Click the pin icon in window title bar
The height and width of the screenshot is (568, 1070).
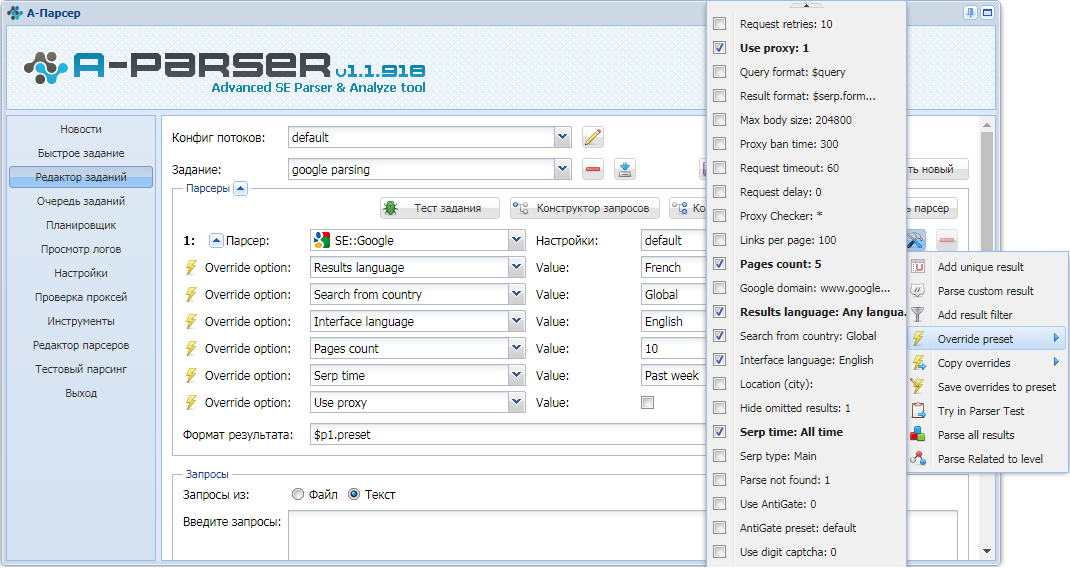click(x=970, y=13)
